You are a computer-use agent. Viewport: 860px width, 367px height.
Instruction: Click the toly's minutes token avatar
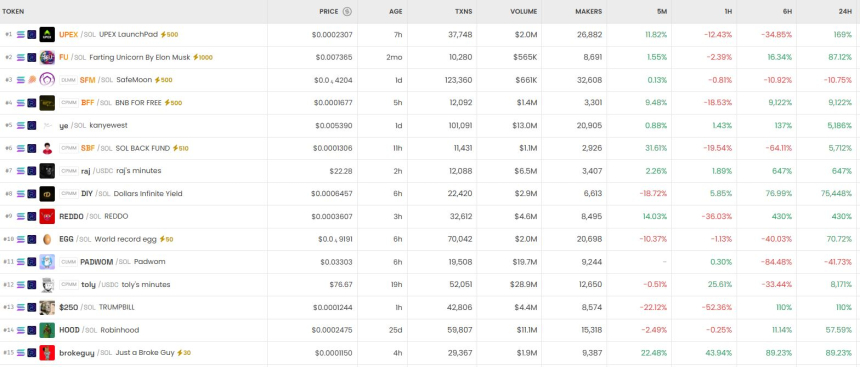(47, 285)
